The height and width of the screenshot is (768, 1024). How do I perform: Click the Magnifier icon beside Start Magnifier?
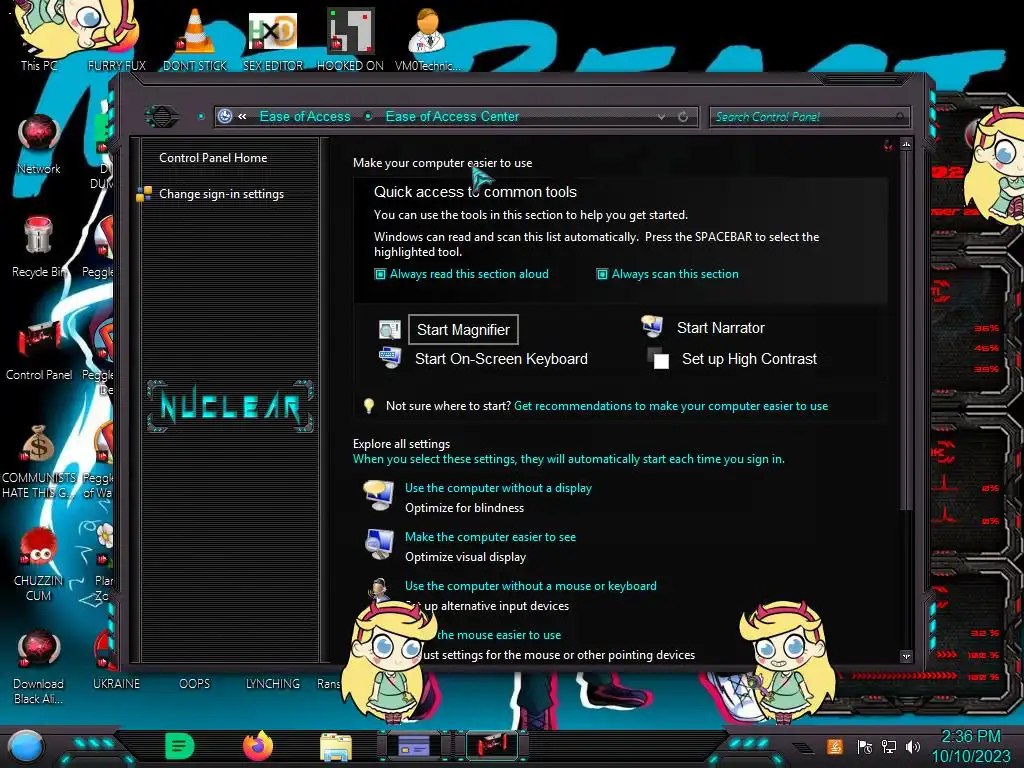tap(389, 329)
